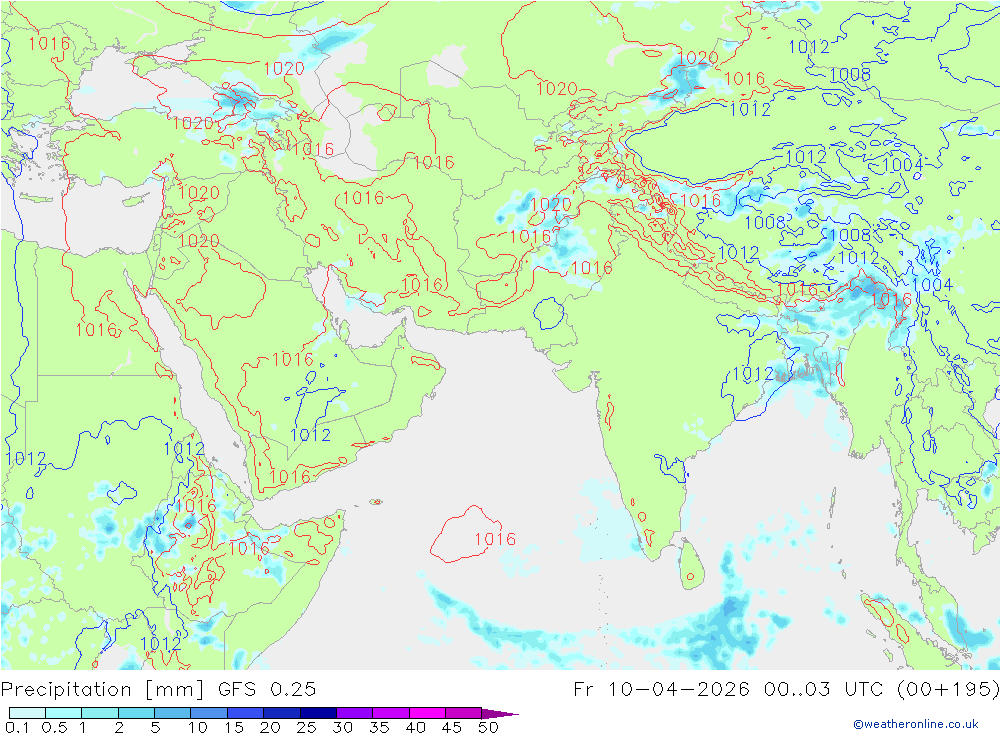Viewport: 1000px width, 733px height.
Task: Pick the 30–35 mm violet legend swatch
Action: point(355,713)
